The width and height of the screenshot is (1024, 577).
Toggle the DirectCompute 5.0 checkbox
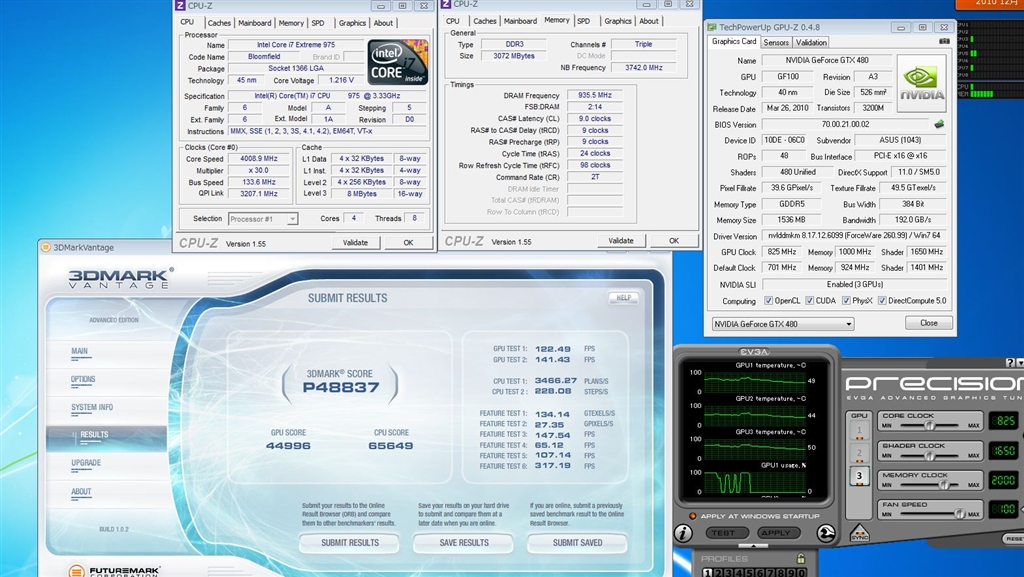pyautogui.click(x=882, y=301)
